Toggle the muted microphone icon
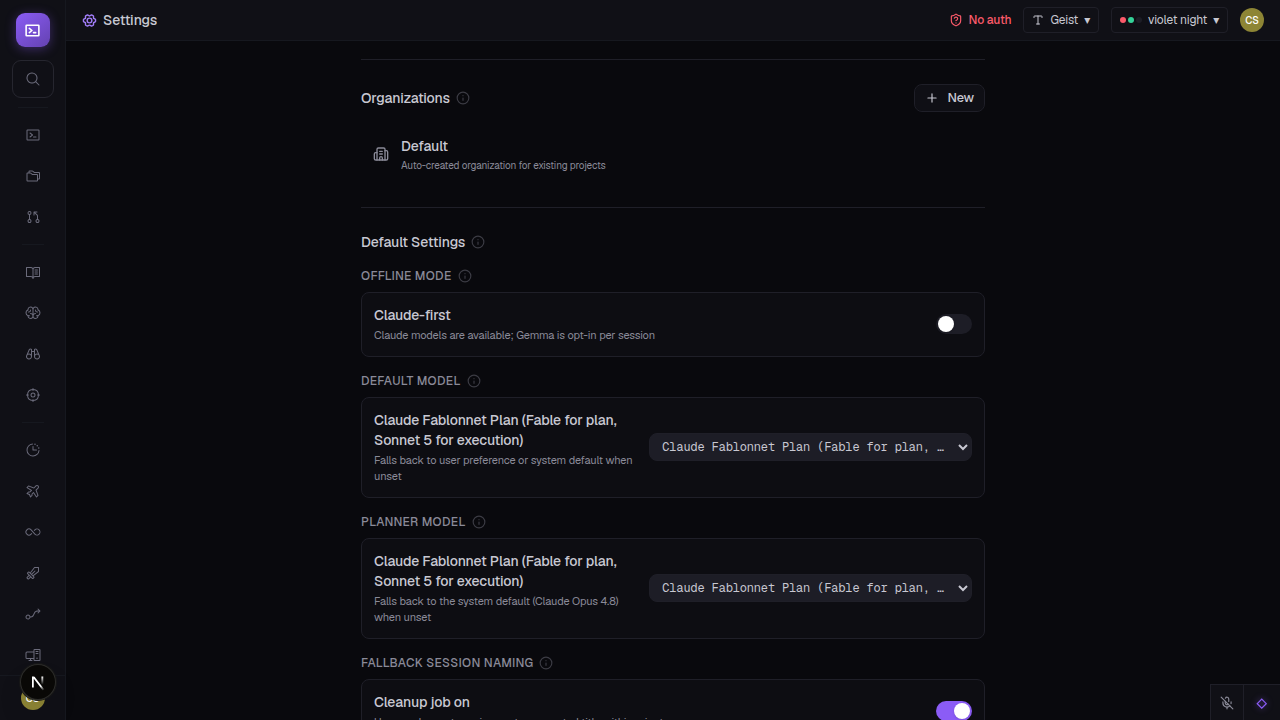The width and height of the screenshot is (1280, 720). [x=1227, y=703]
